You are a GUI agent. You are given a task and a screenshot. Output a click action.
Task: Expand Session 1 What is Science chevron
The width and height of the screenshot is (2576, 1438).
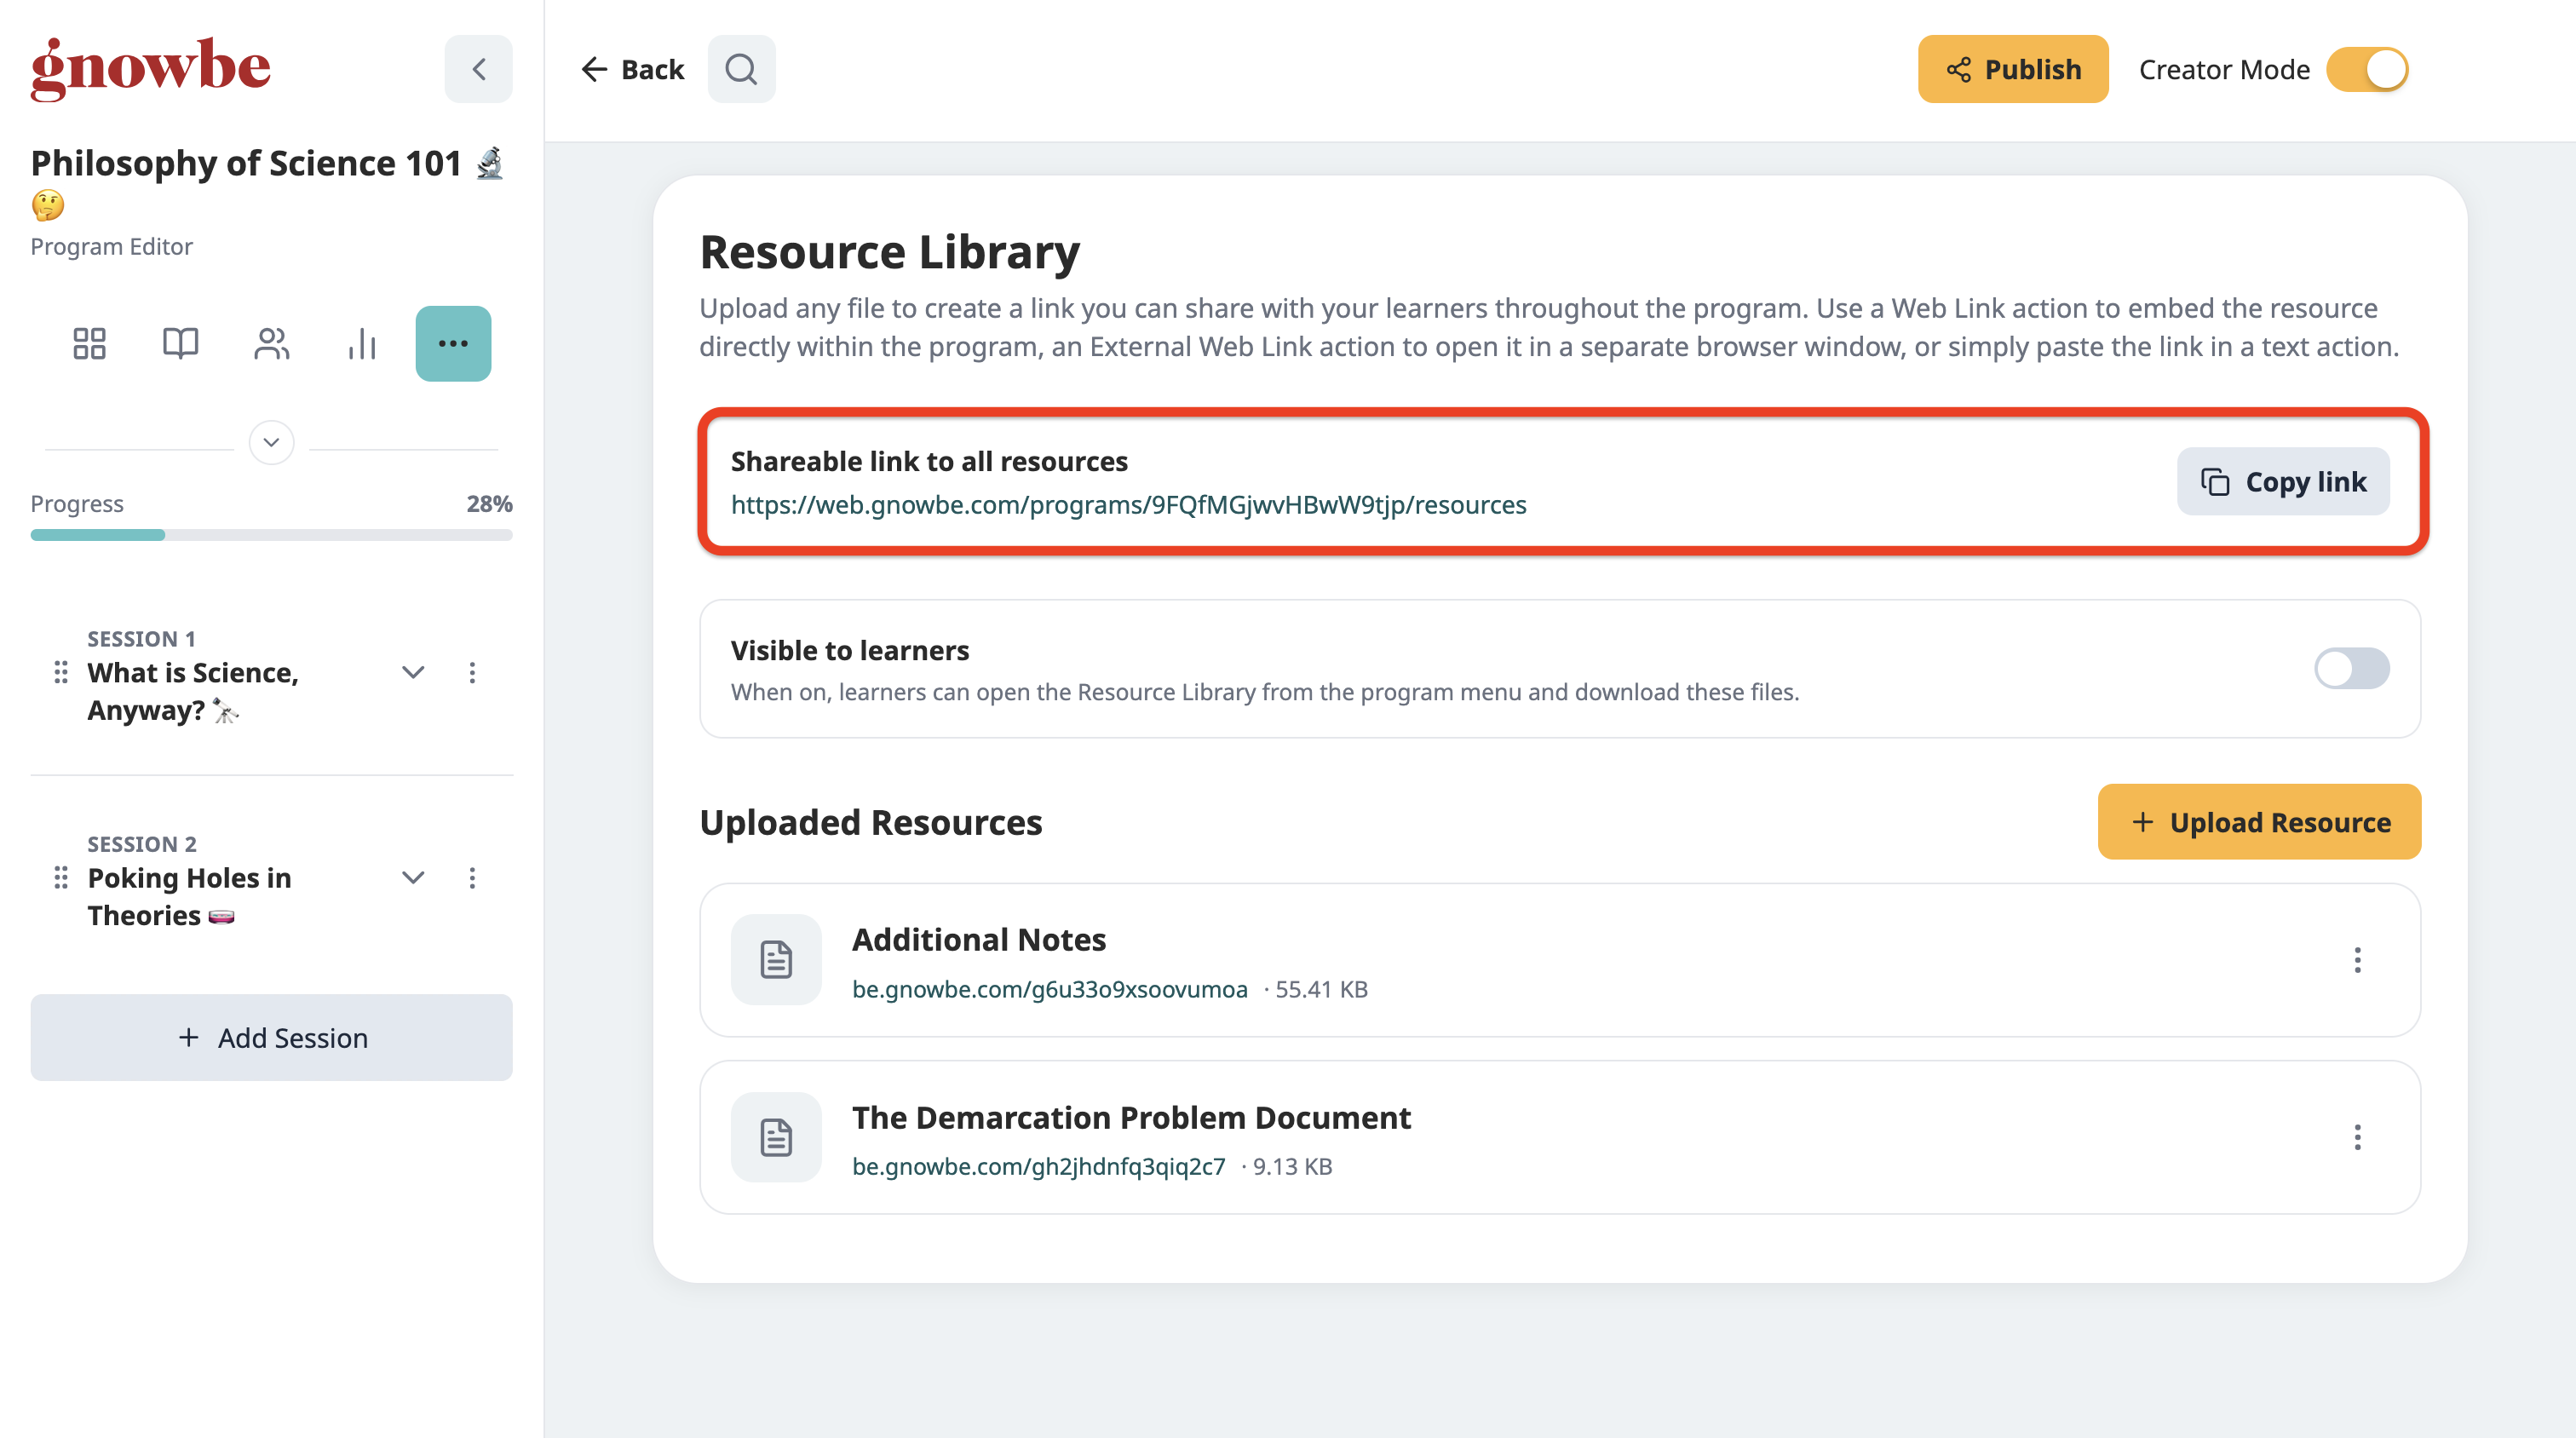pos(413,673)
